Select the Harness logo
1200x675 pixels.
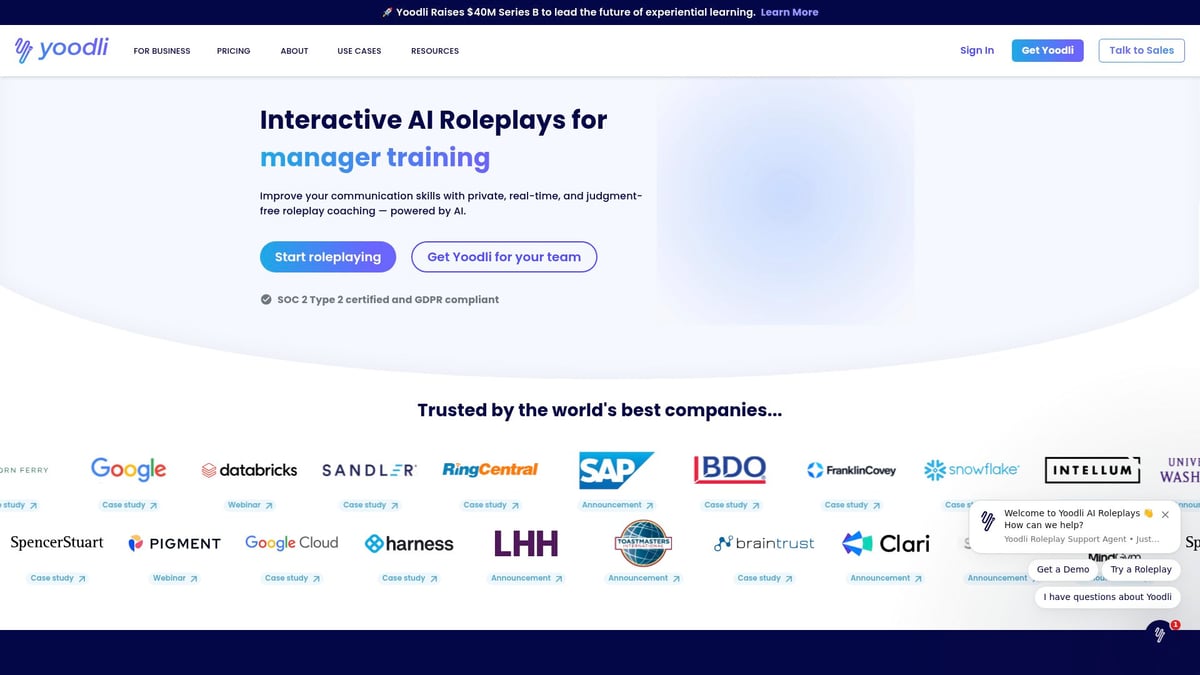tap(409, 542)
